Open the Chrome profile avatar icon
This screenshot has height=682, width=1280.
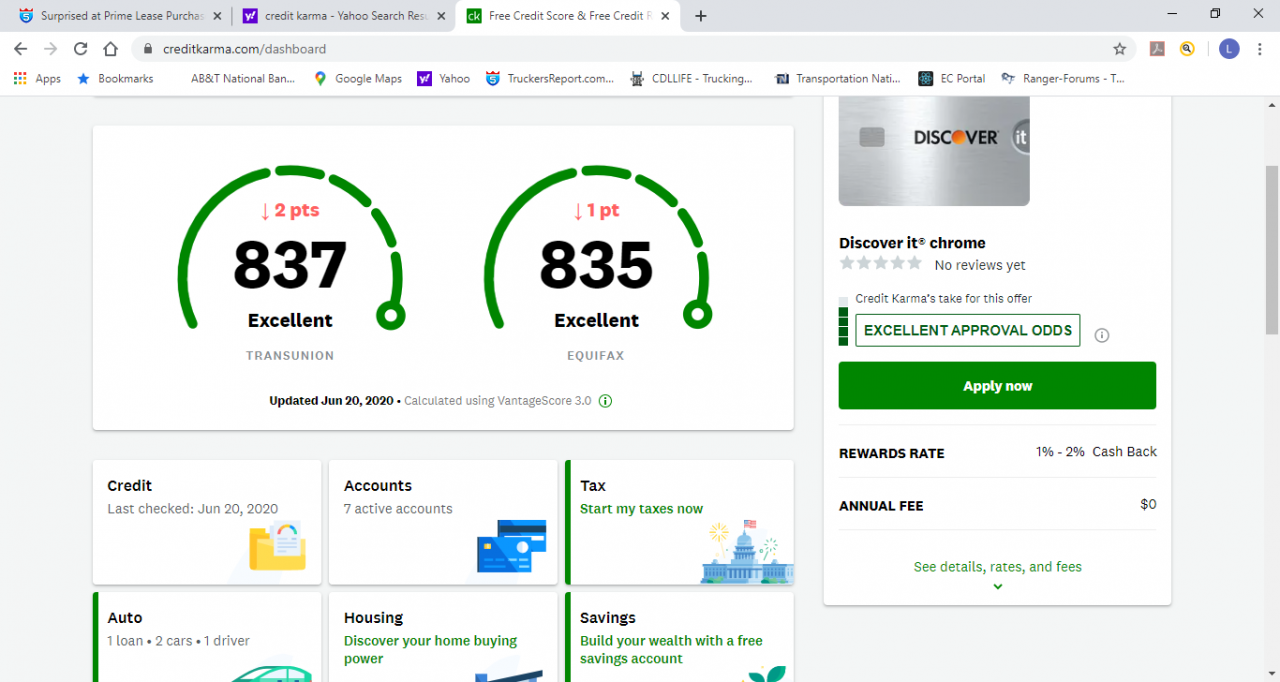click(x=1228, y=49)
